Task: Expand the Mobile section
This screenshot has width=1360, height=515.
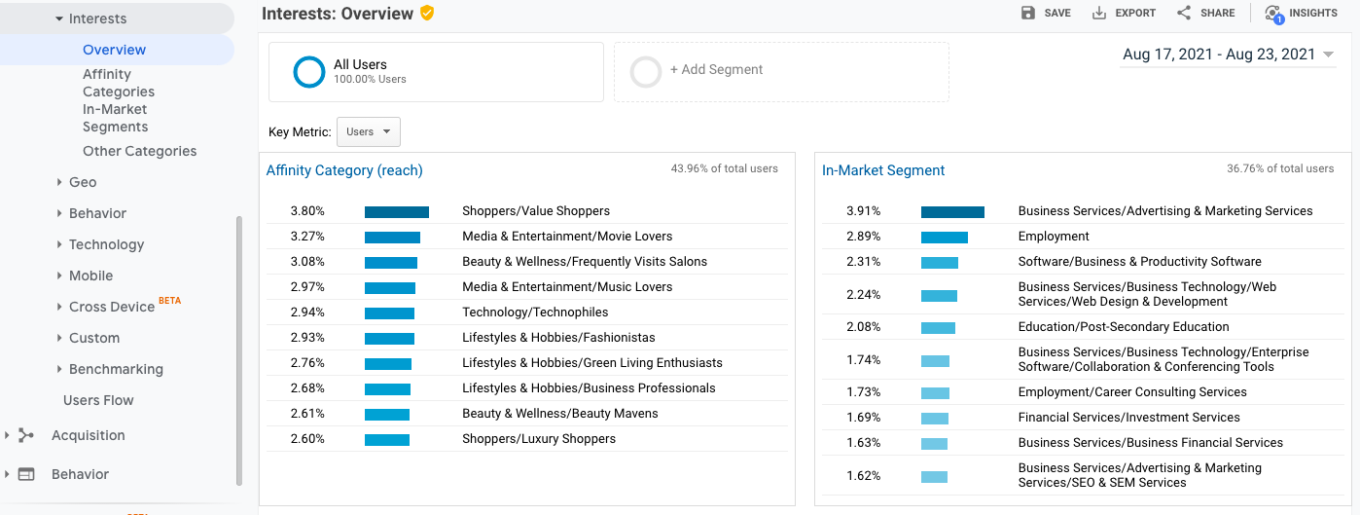Action: [x=60, y=275]
